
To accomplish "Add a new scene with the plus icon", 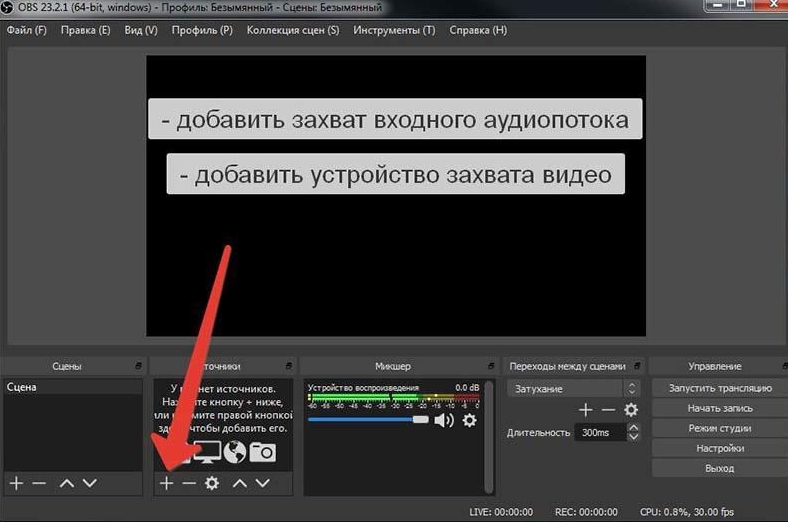I will (16, 483).
